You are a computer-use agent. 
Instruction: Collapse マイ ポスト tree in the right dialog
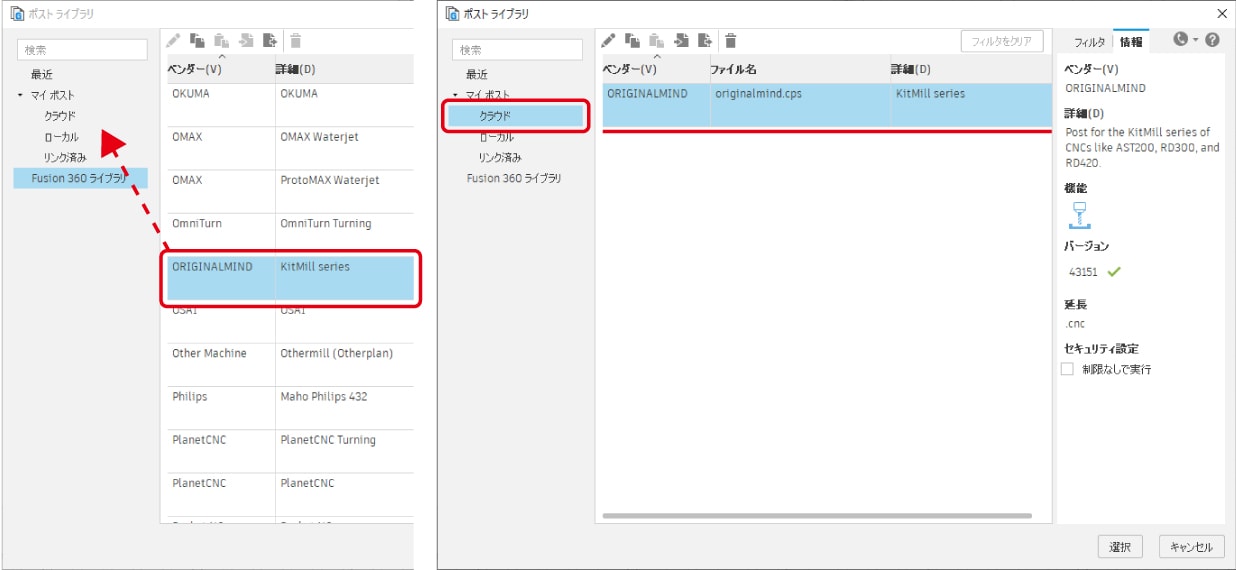(x=455, y=95)
